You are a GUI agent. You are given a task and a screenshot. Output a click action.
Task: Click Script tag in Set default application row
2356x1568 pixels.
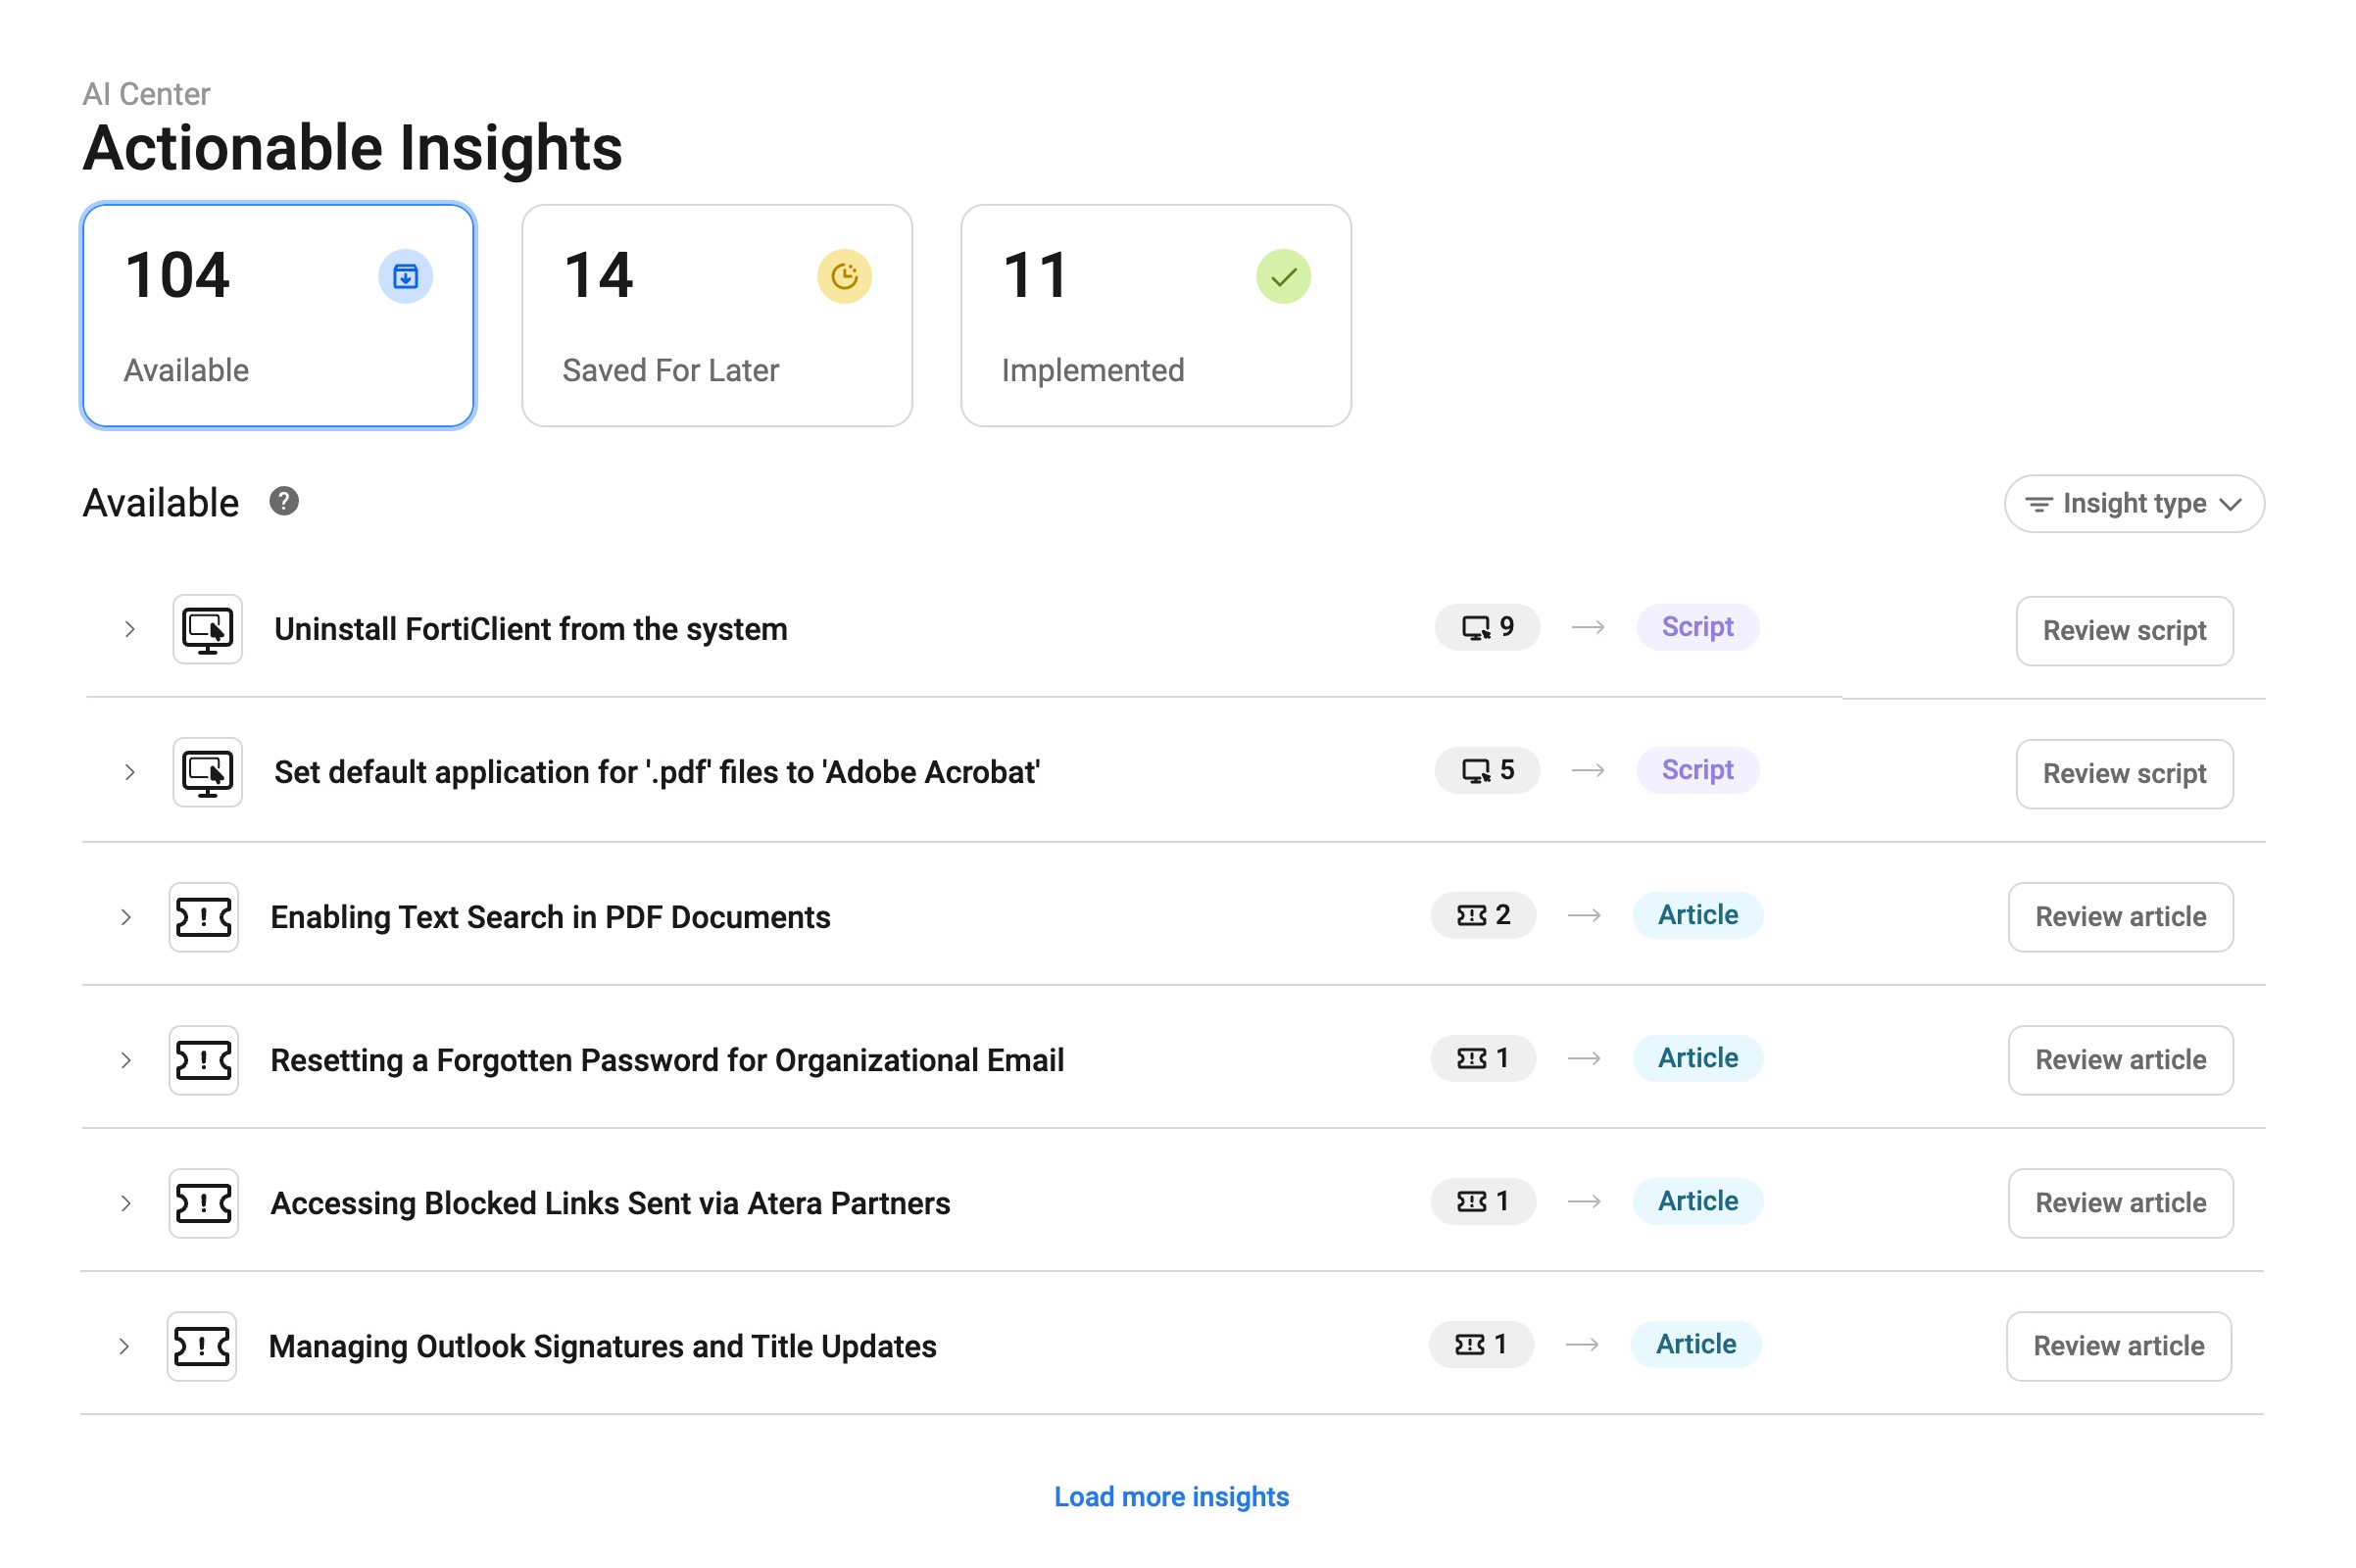tap(1697, 770)
